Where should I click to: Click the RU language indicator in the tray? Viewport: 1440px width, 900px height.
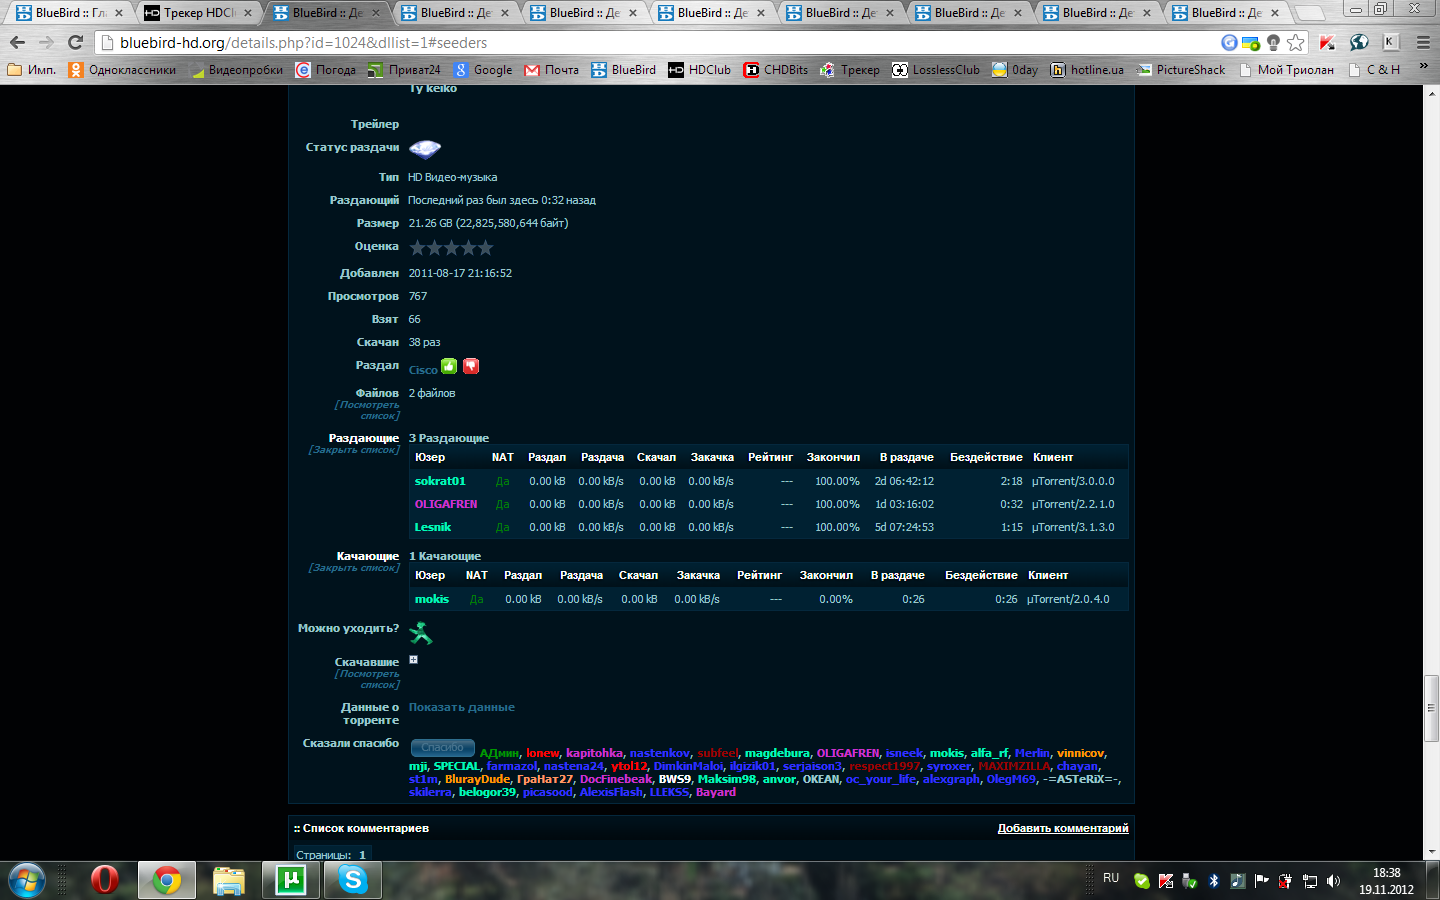click(x=1111, y=878)
